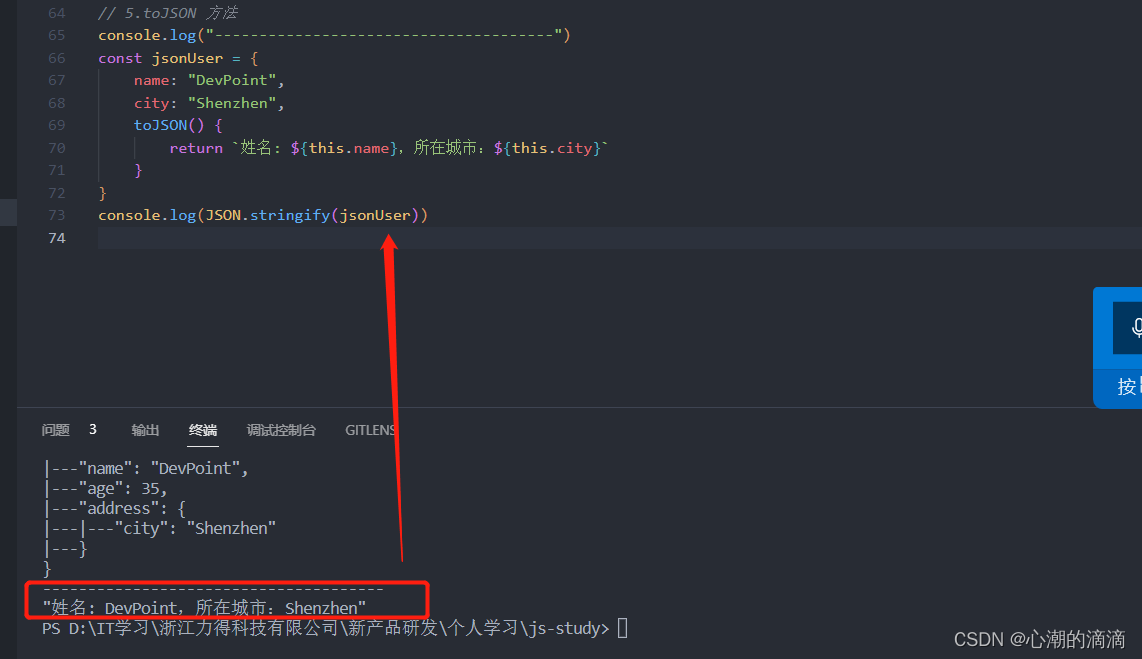1142x659 pixels.
Task: Select the 终端 terminal tab
Action: pos(202,430)
